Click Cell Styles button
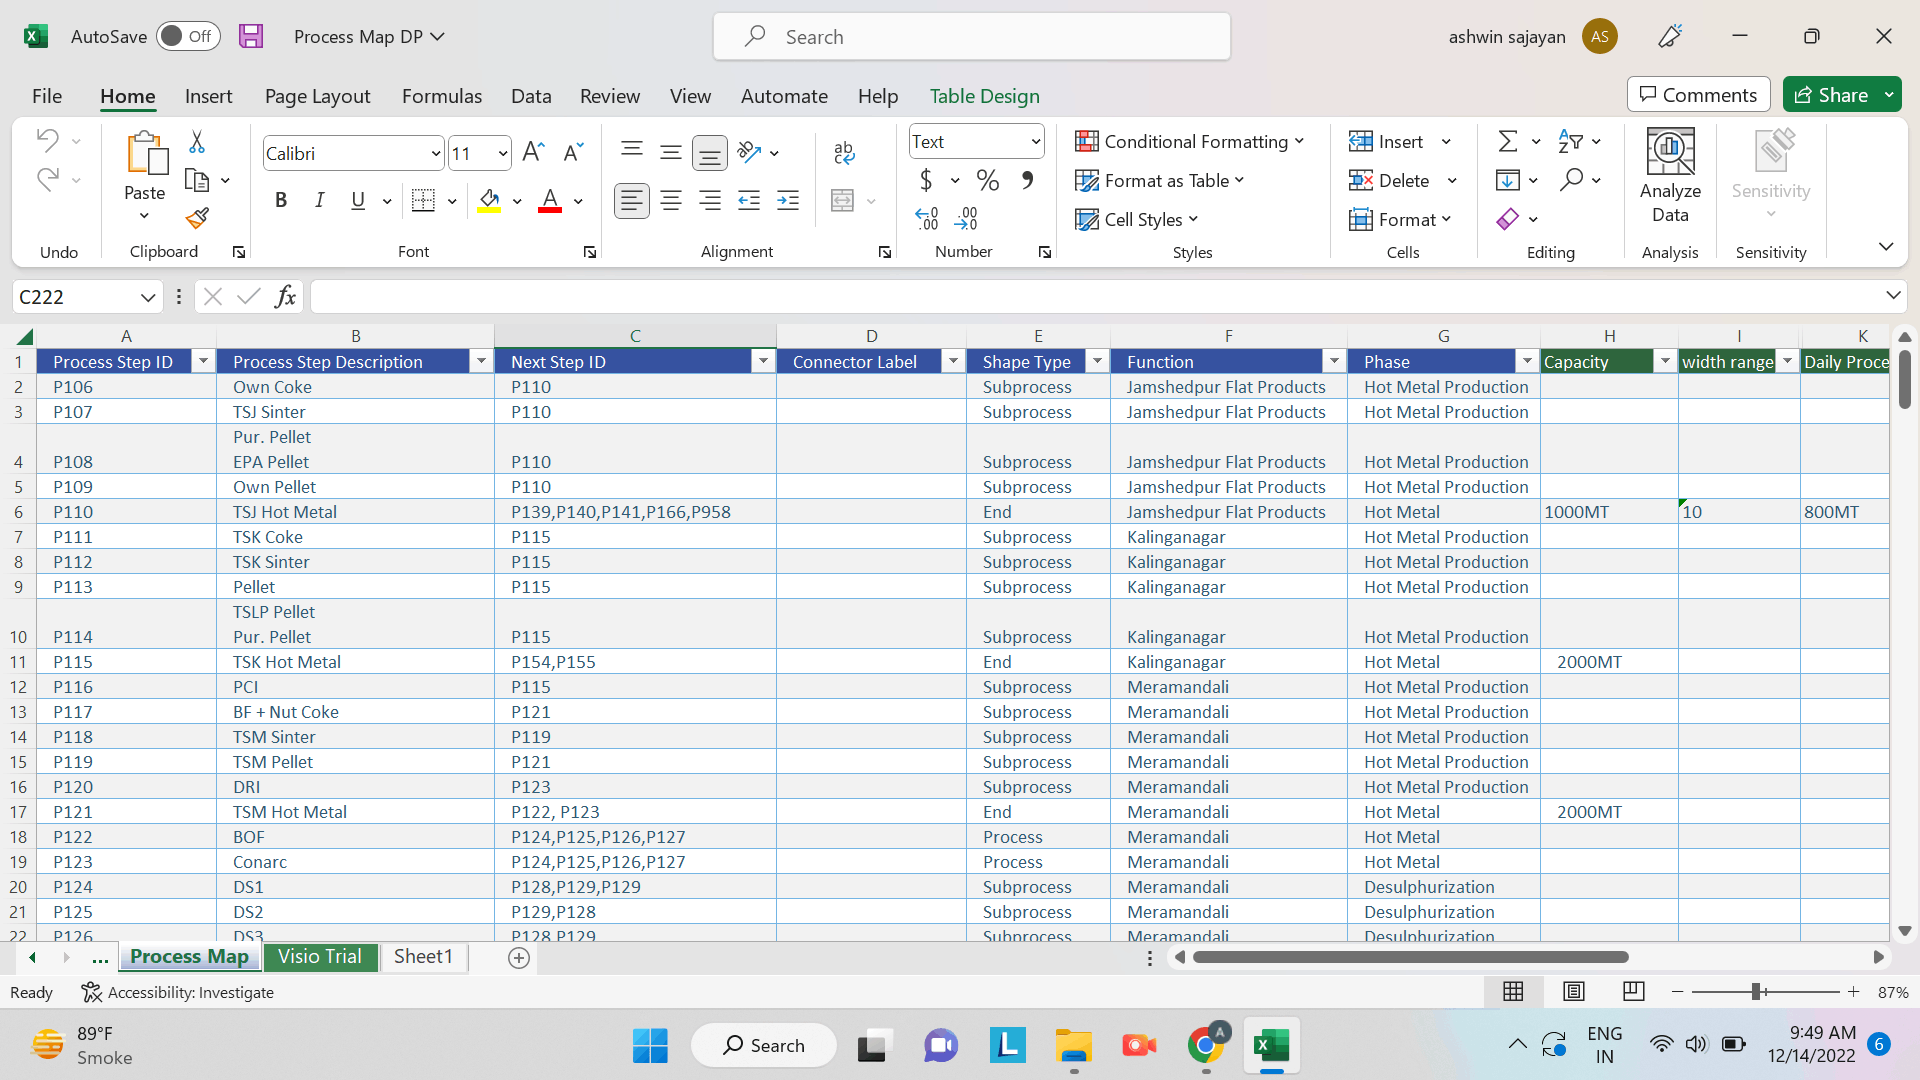The image size is (1920, 1080). [x=1137, y=219]
